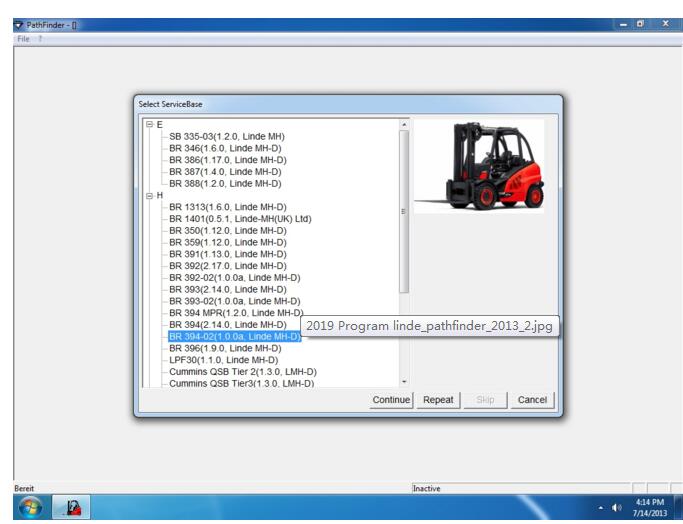Open the ? help menu
Screen dimensions: 683x524
(40, 39)
